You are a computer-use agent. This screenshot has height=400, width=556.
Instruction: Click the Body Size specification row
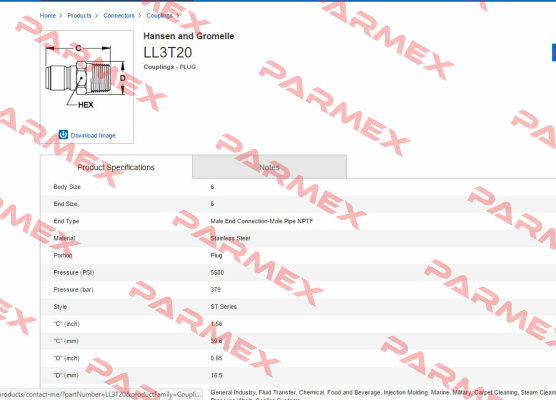(x=298, y=187)
